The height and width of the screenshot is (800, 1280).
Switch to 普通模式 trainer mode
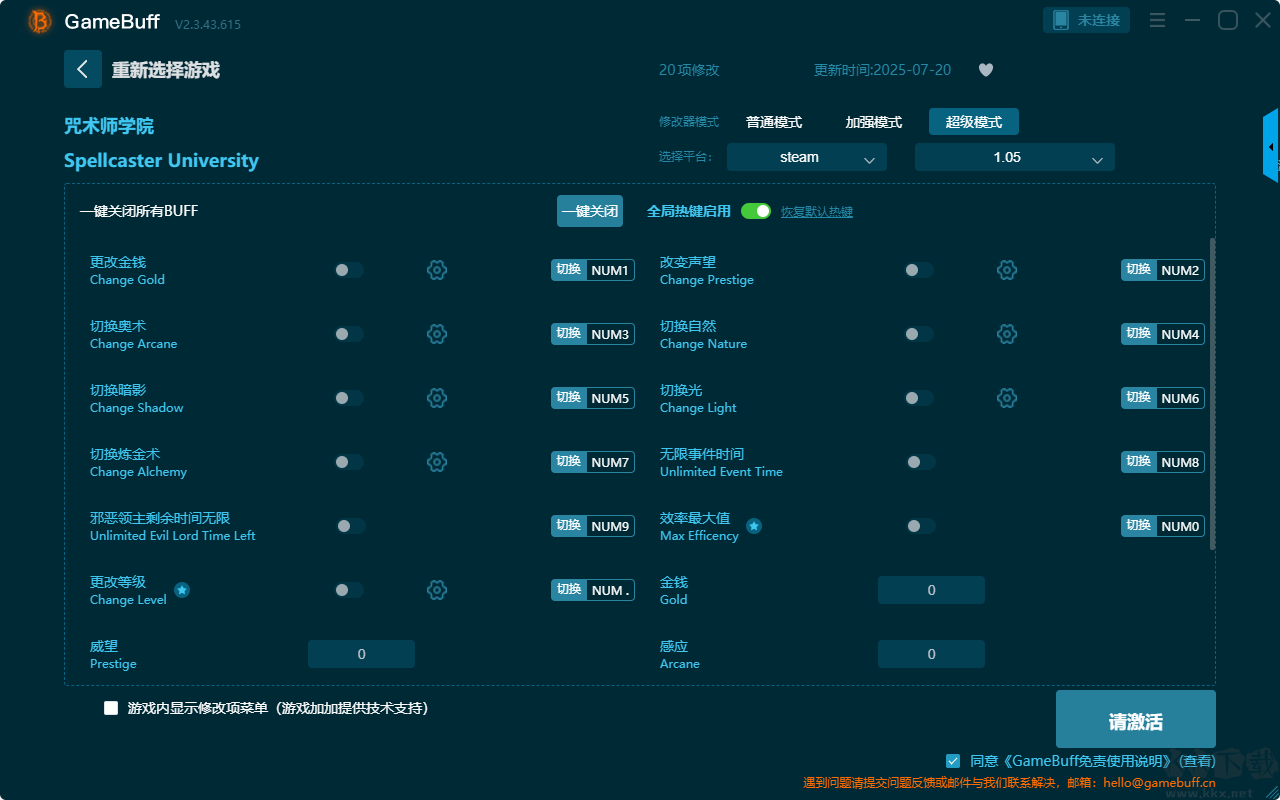(x=774, y=122)
